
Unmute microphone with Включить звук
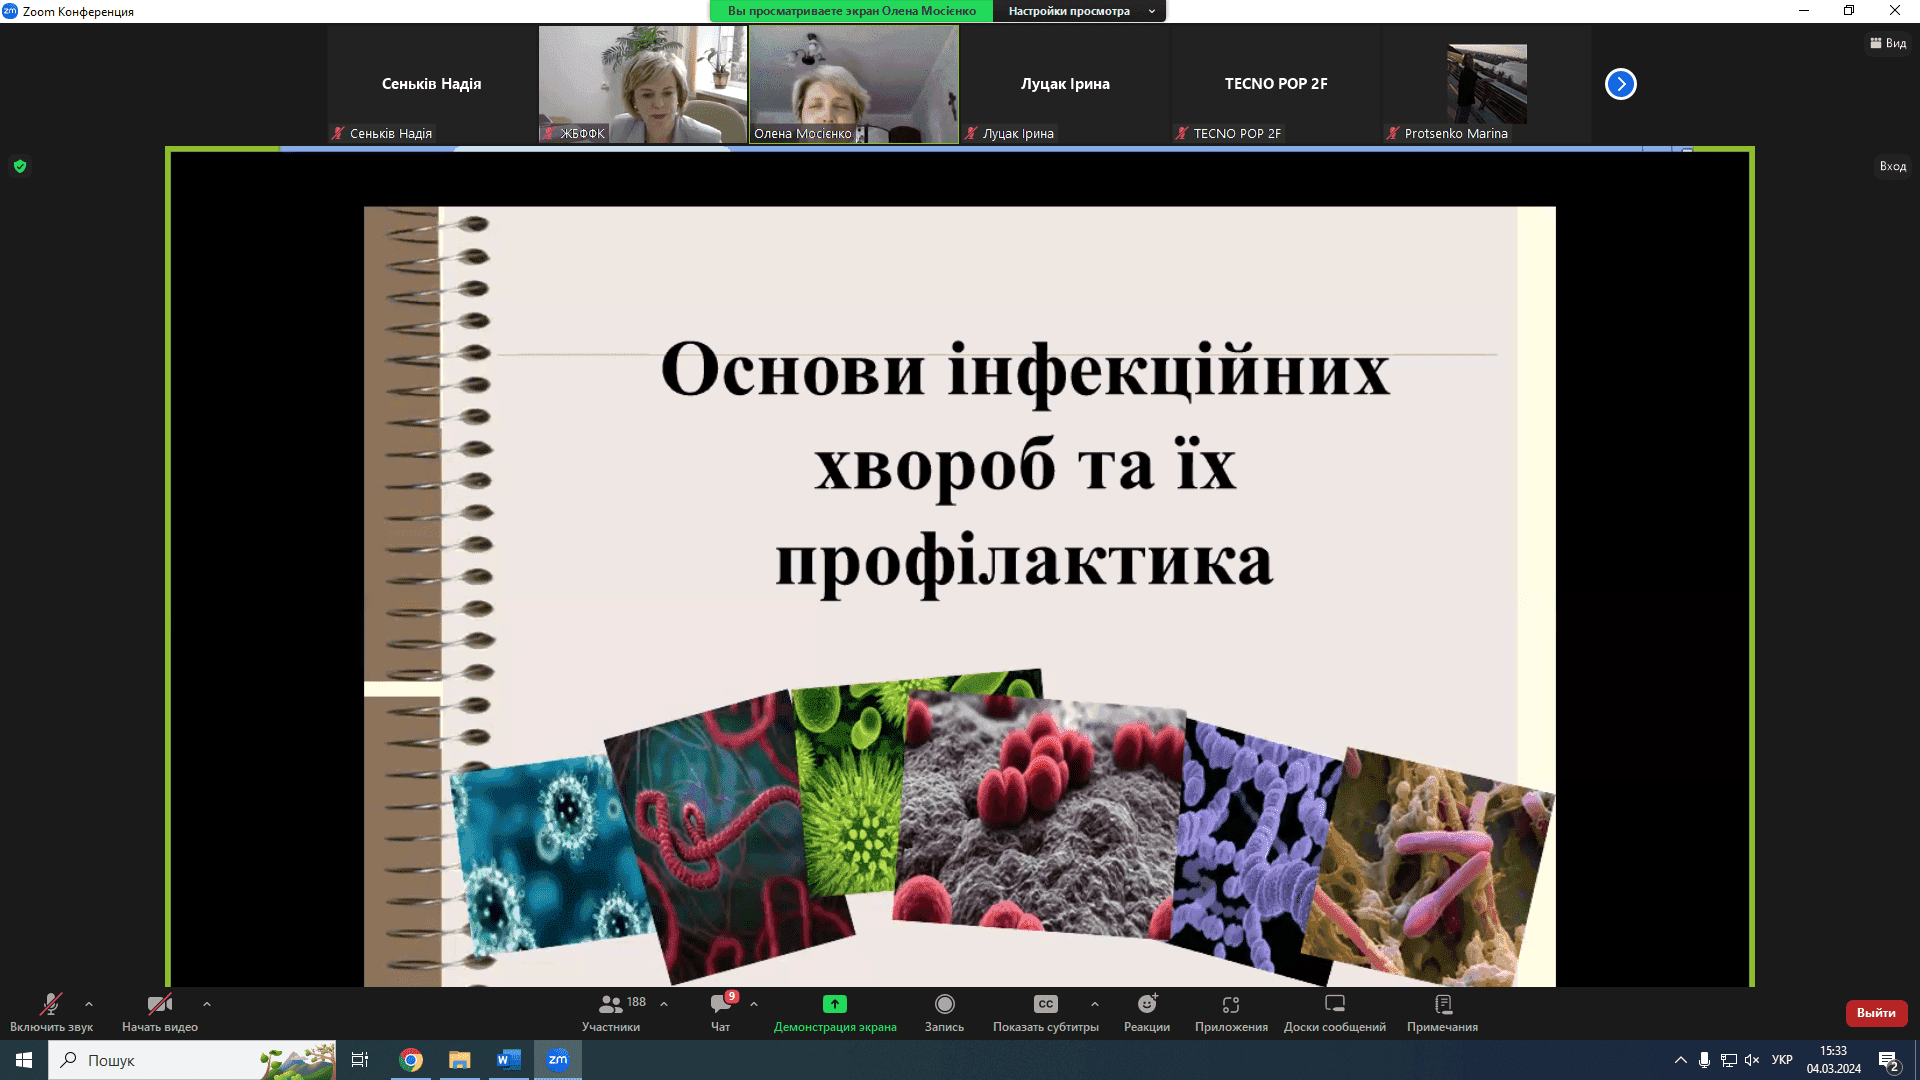[x=51, y=1012]
